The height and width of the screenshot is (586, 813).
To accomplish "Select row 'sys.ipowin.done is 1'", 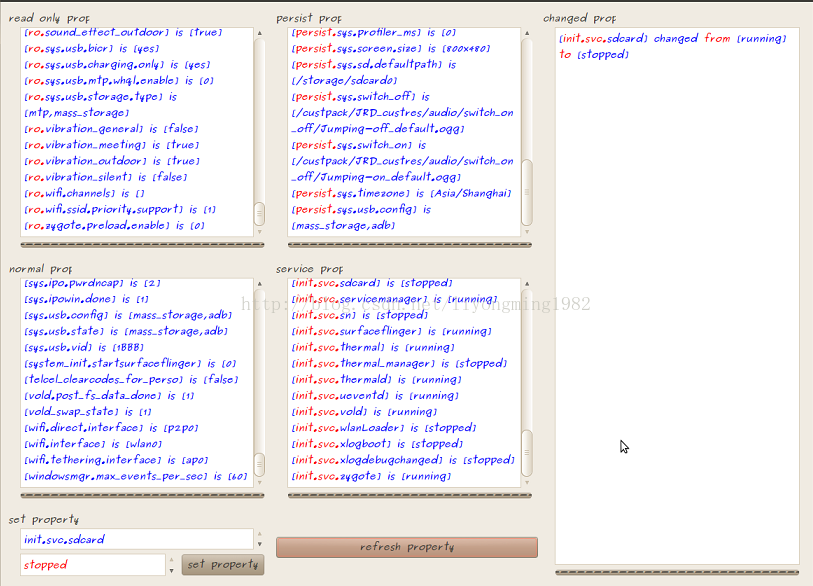I will (x=87, y=299).
